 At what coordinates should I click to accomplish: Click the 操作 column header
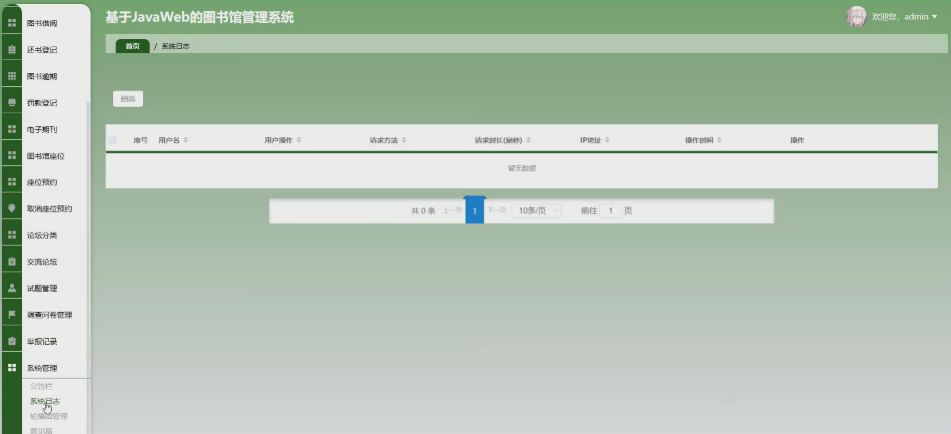797,140
